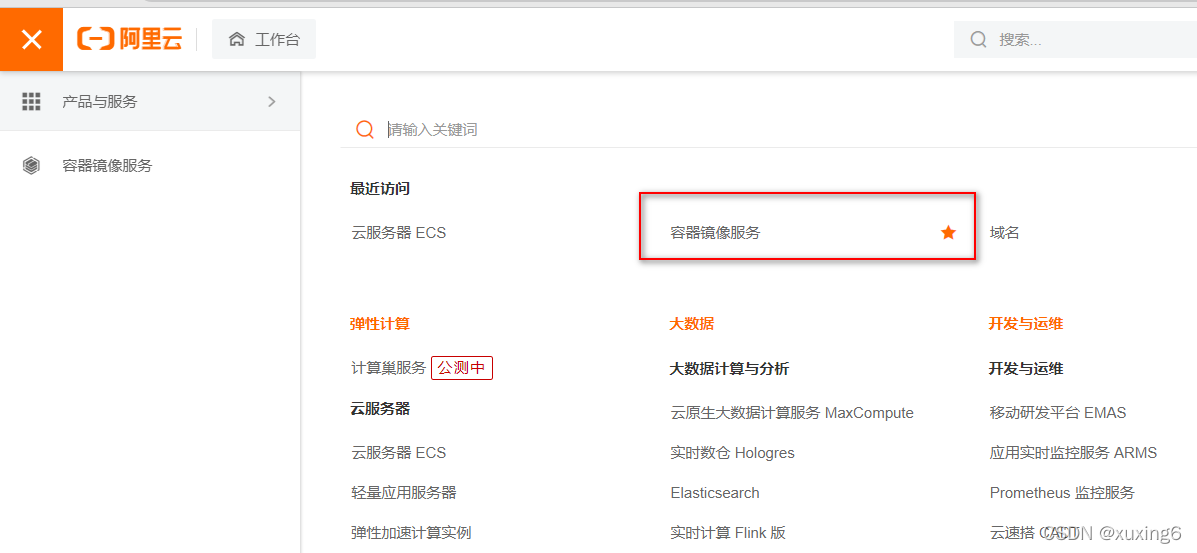
Task: Click the 云服务器 subheading
Action: pyautogui.click(x=380, y=409)
